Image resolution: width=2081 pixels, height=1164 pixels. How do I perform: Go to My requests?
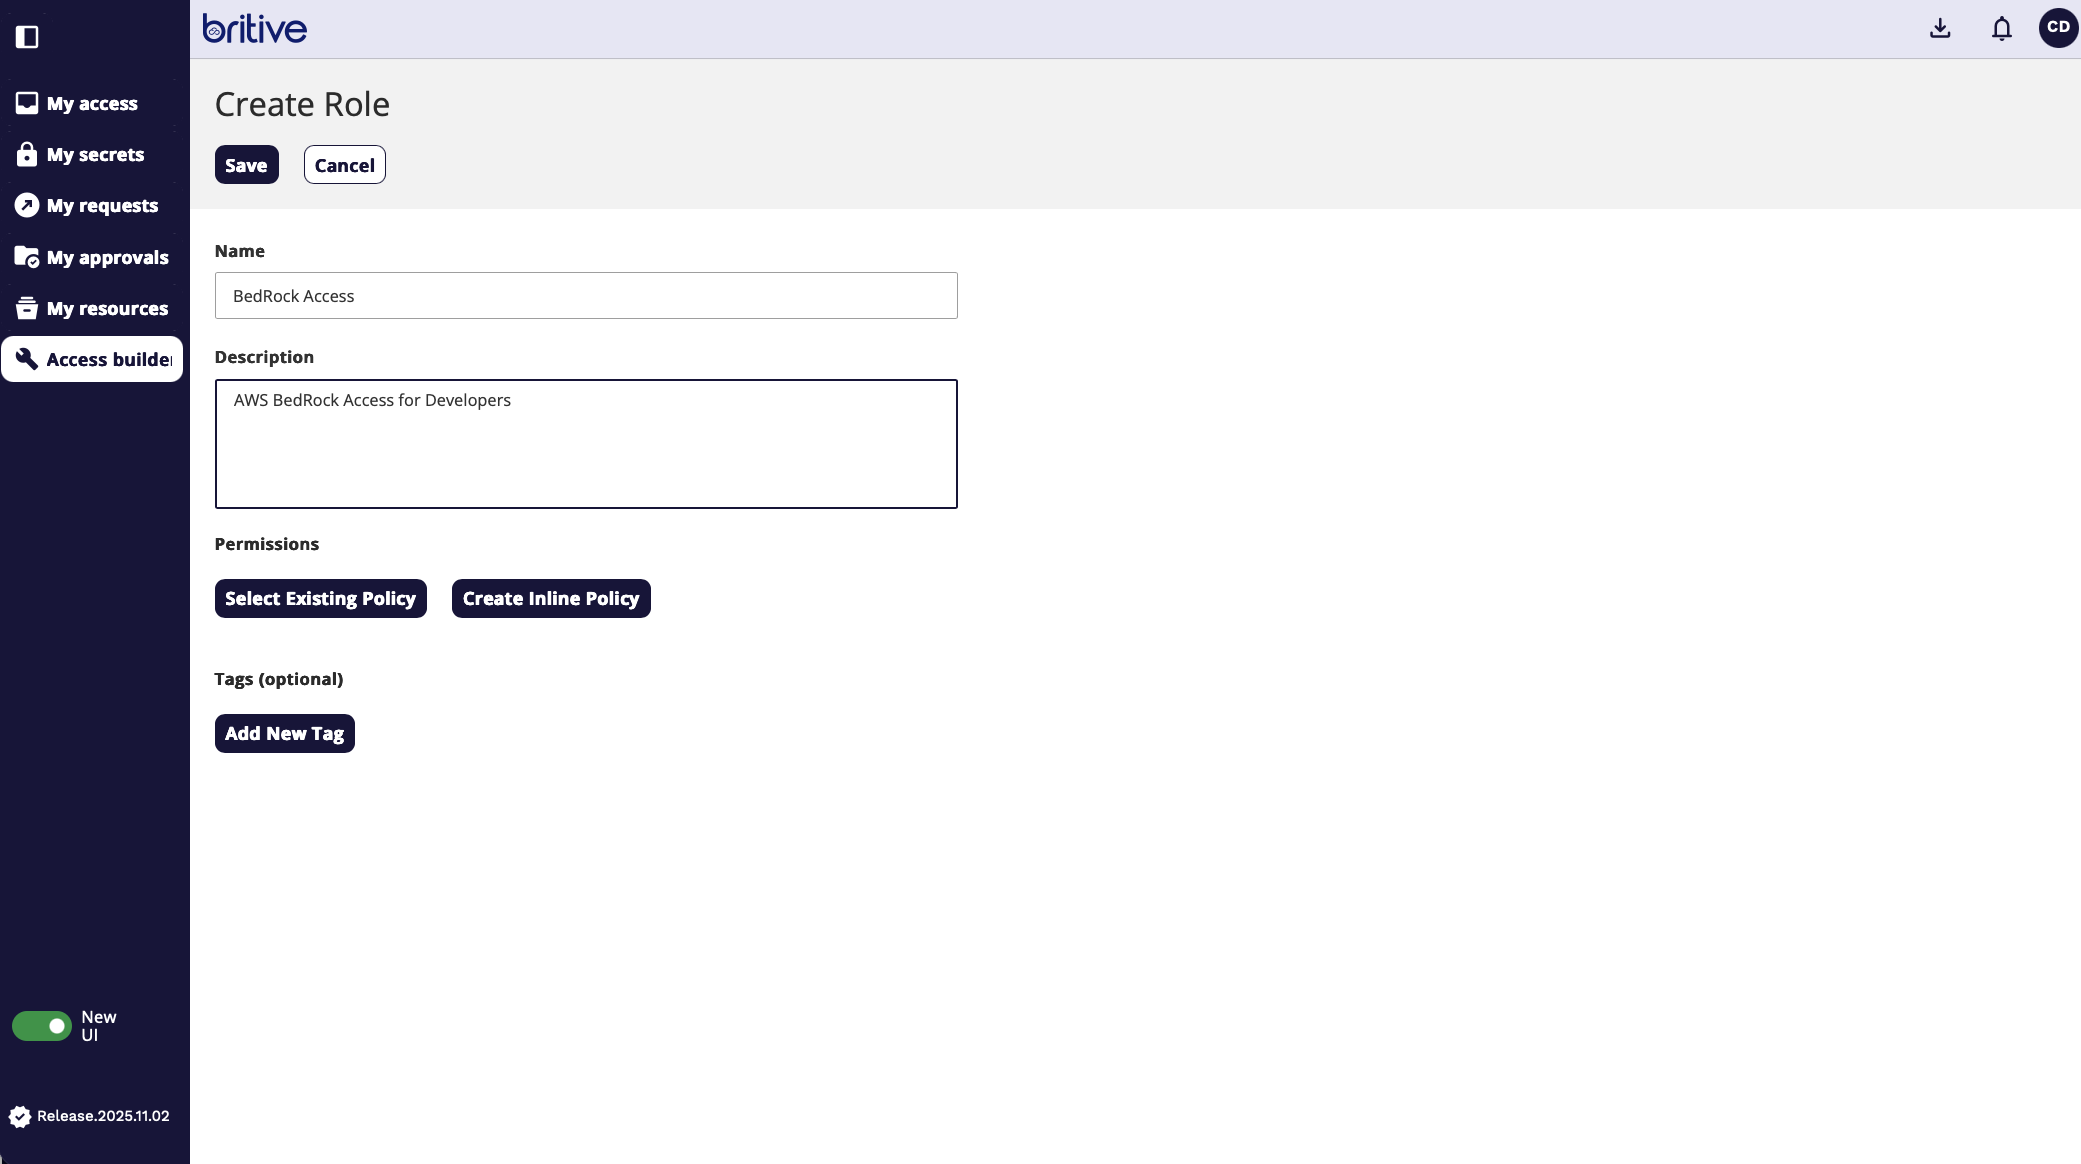coord(102,205)
